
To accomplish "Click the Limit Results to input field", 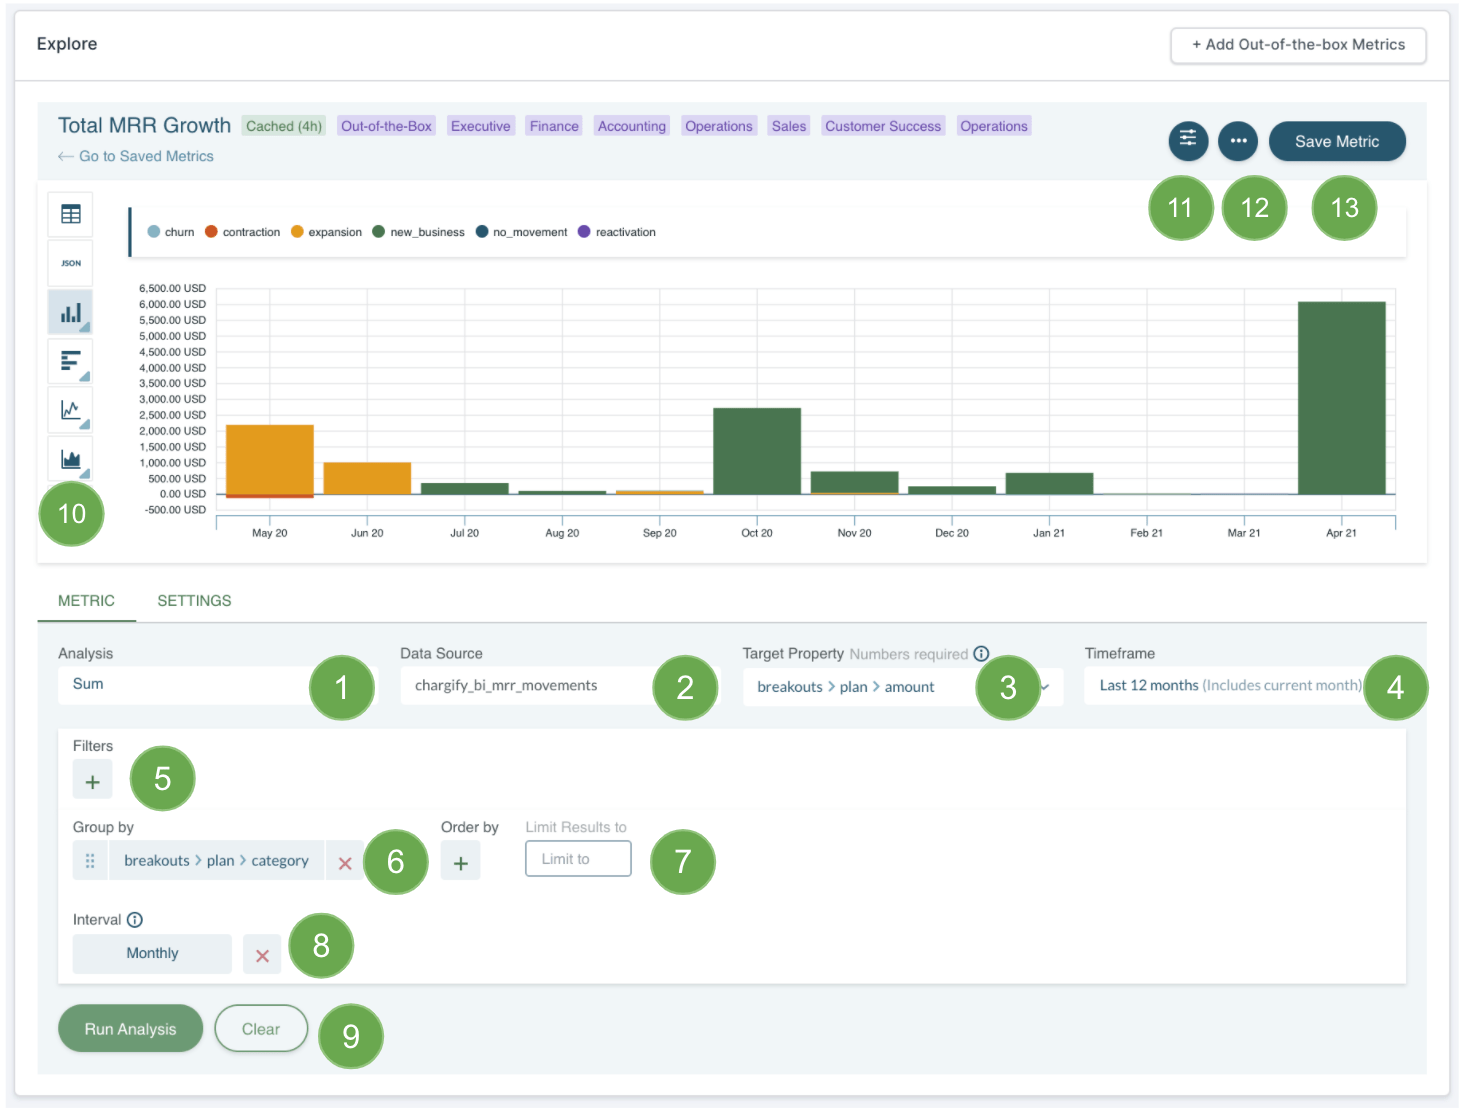I will click(x=578, y=859).
